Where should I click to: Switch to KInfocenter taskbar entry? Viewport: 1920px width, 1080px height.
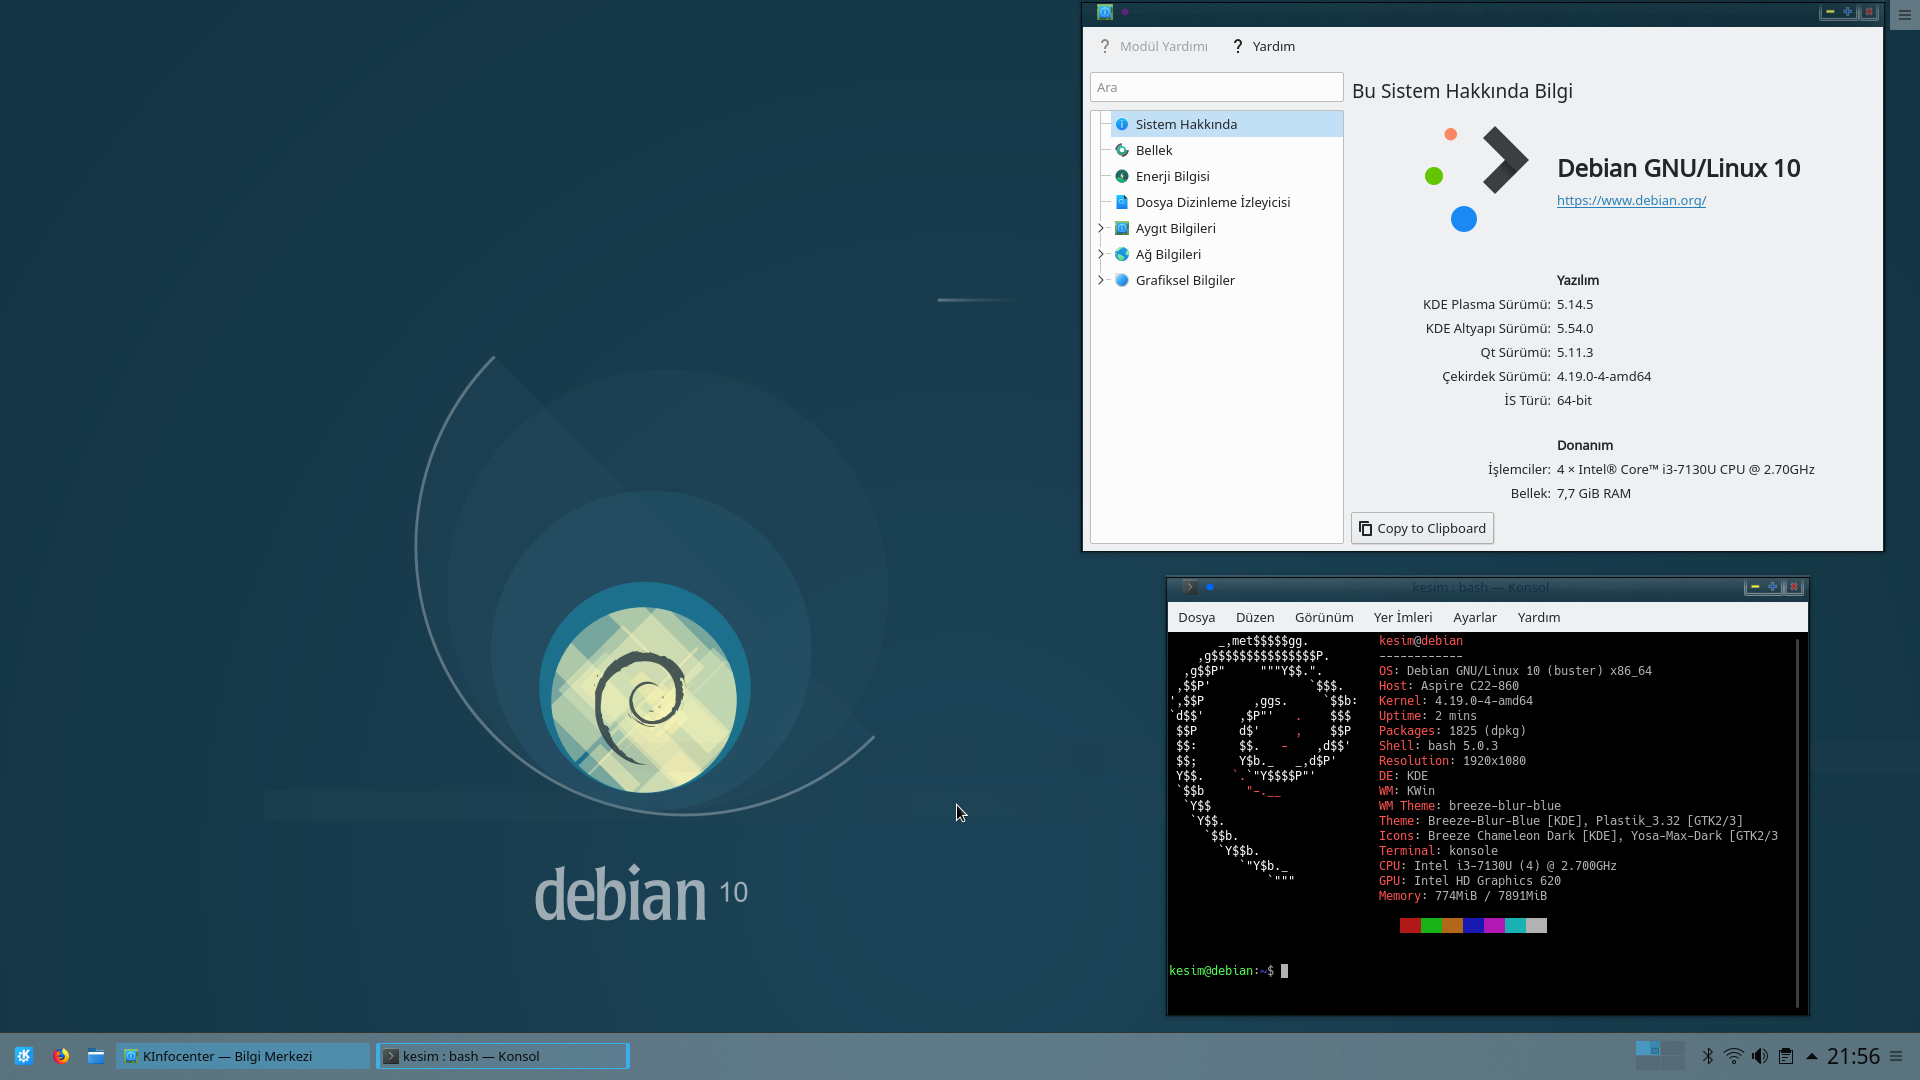[x=243, y=1056]
